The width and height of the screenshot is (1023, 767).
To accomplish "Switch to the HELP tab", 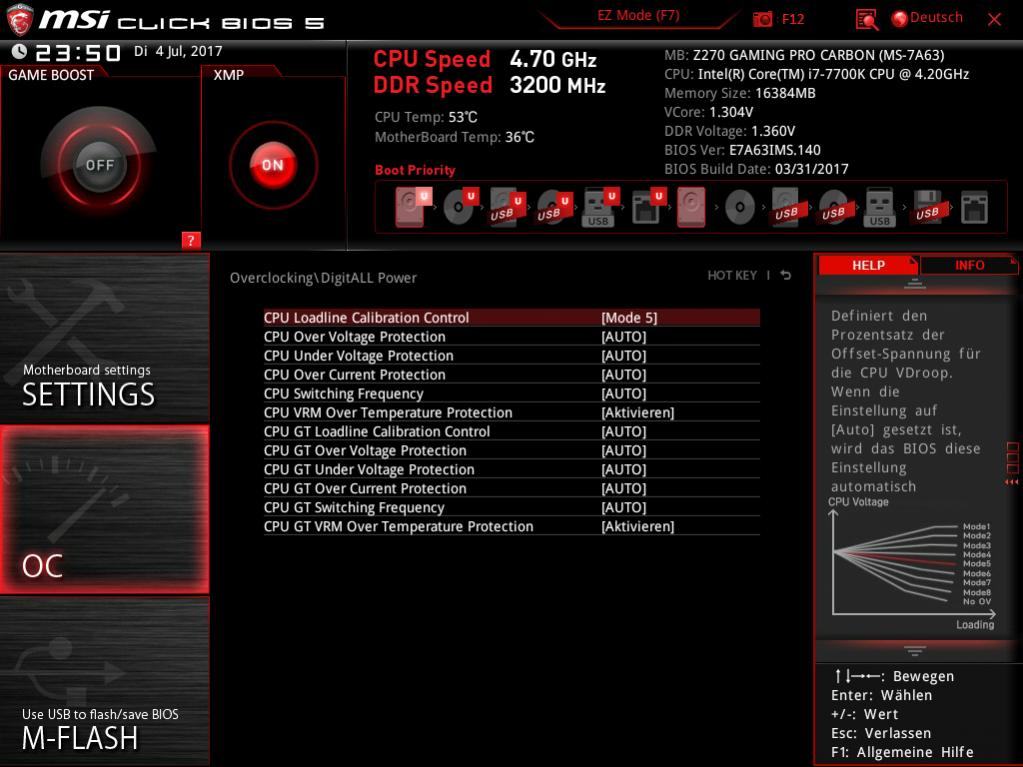I will tap(868, 265).
